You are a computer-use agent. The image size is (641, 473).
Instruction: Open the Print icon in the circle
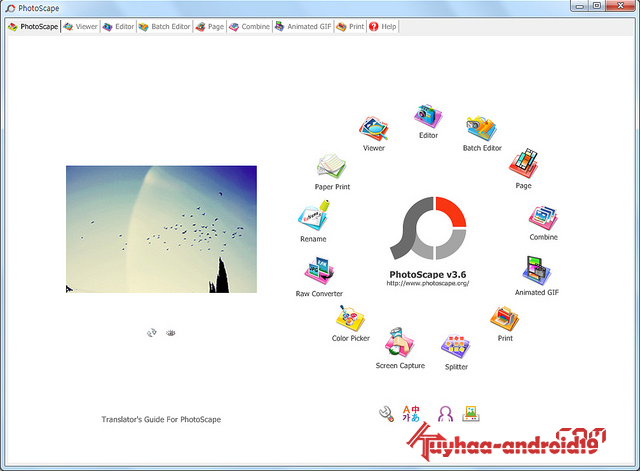(504, 319)
